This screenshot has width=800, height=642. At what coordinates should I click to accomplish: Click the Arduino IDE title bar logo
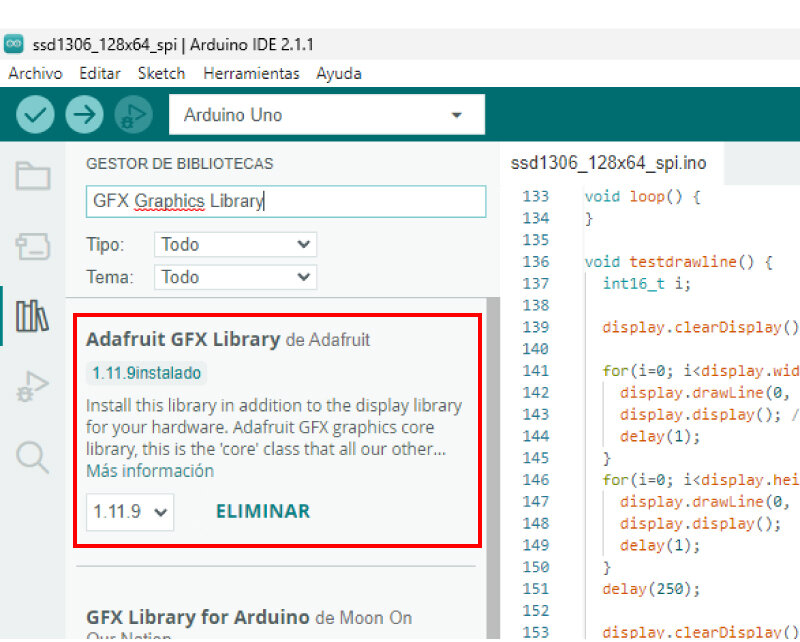(13, 44)
